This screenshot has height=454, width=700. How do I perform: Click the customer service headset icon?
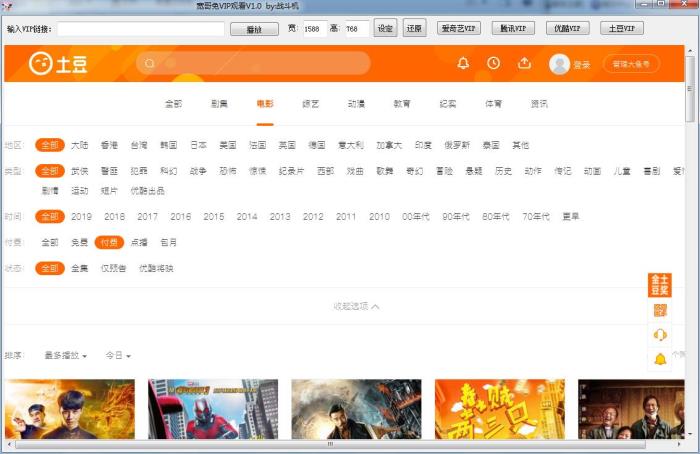tap(660, 334)
